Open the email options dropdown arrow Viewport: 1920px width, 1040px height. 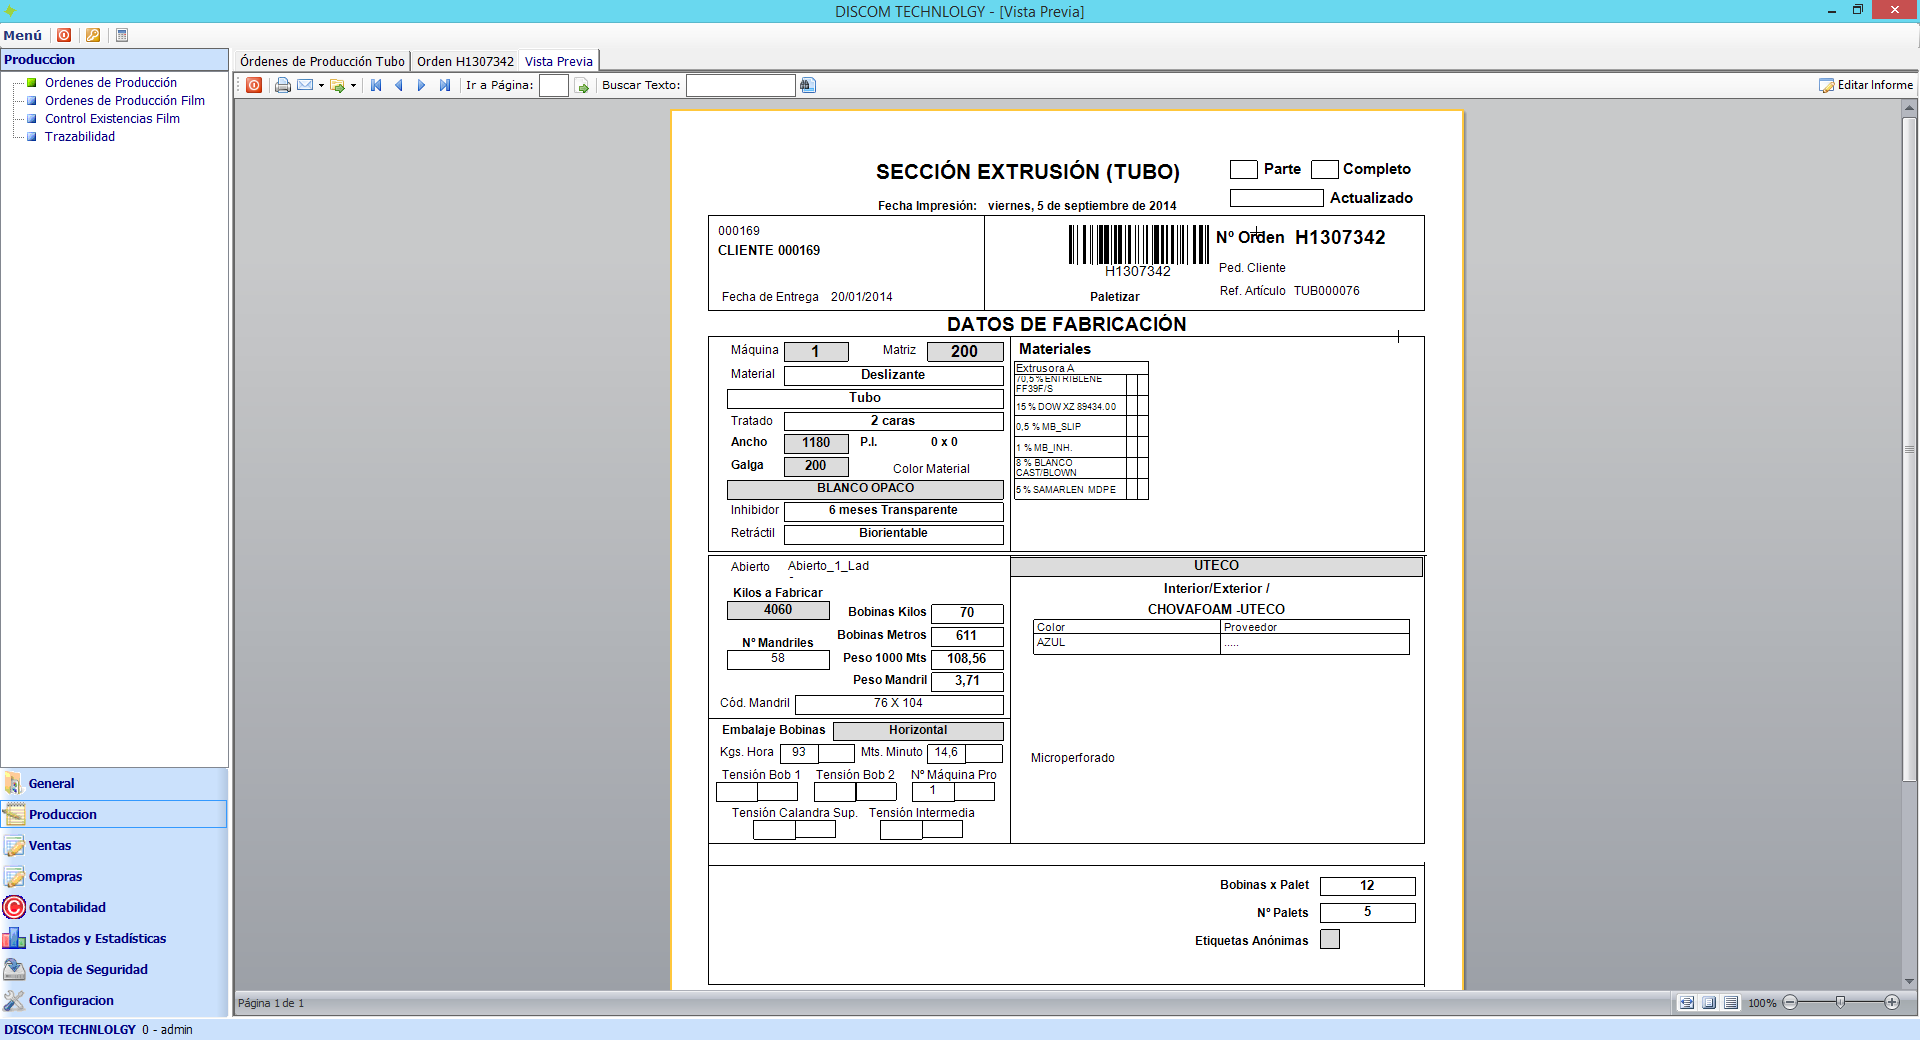321,86
